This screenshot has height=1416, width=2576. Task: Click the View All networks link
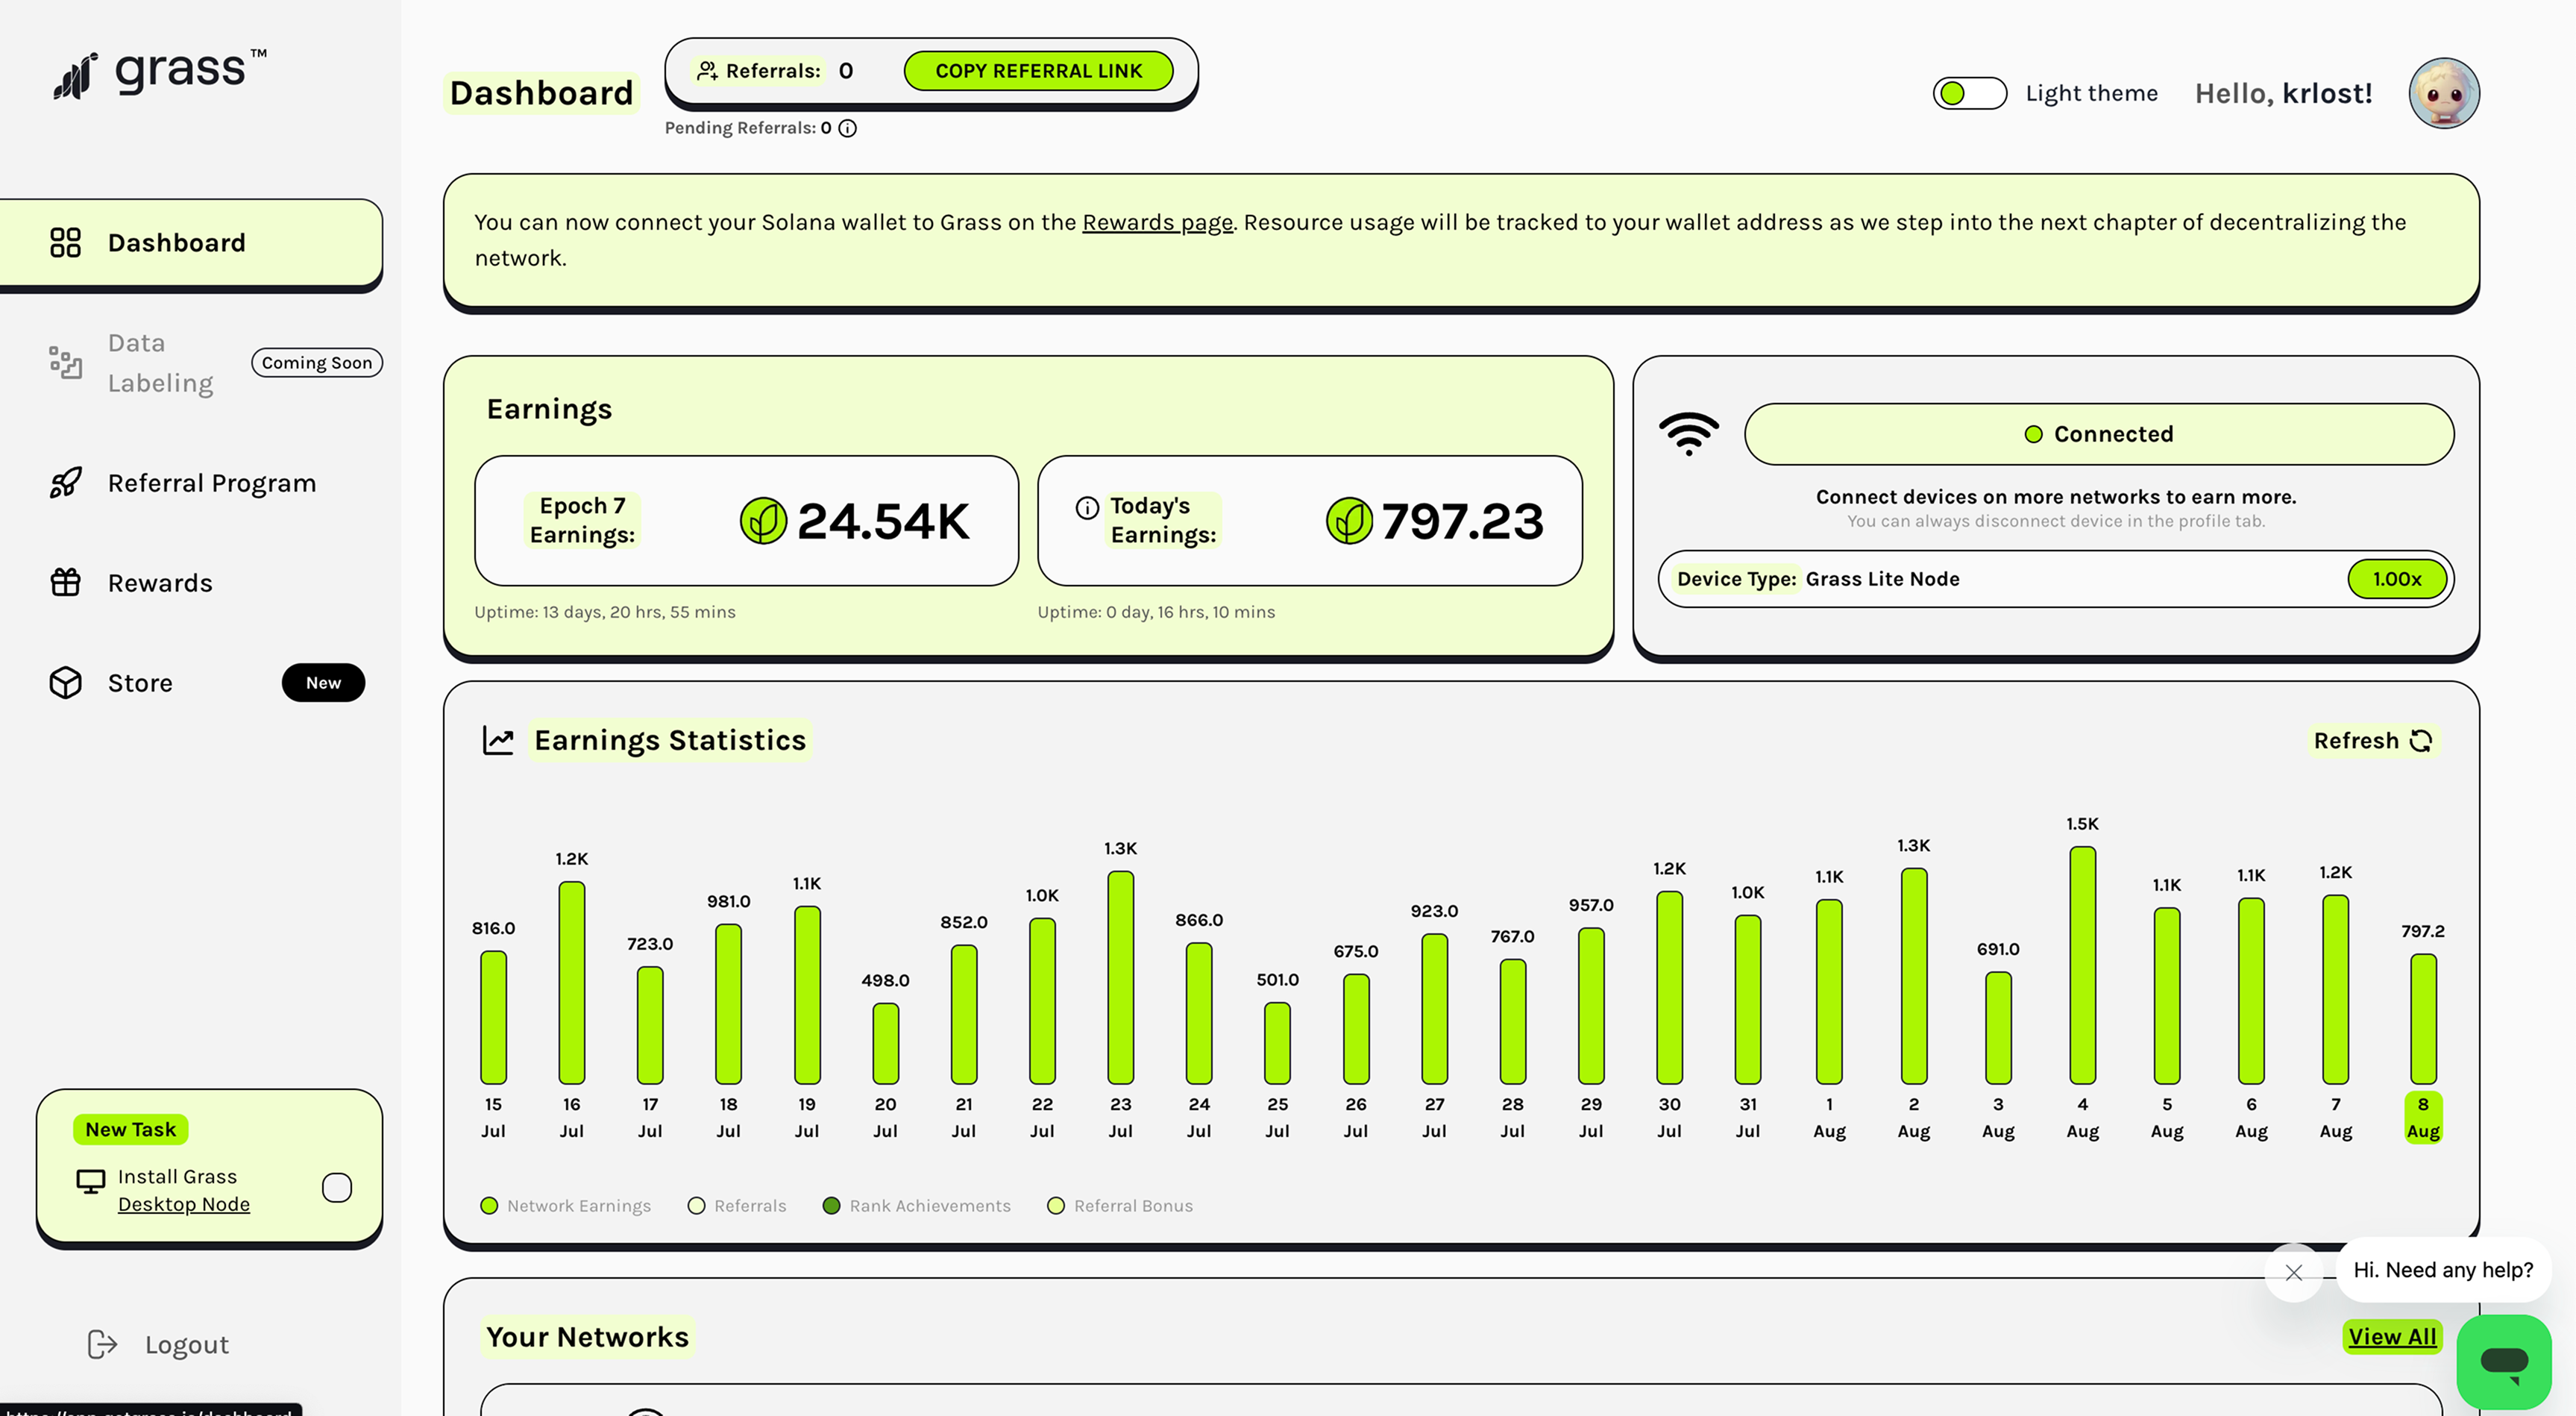[2392, 1336]
